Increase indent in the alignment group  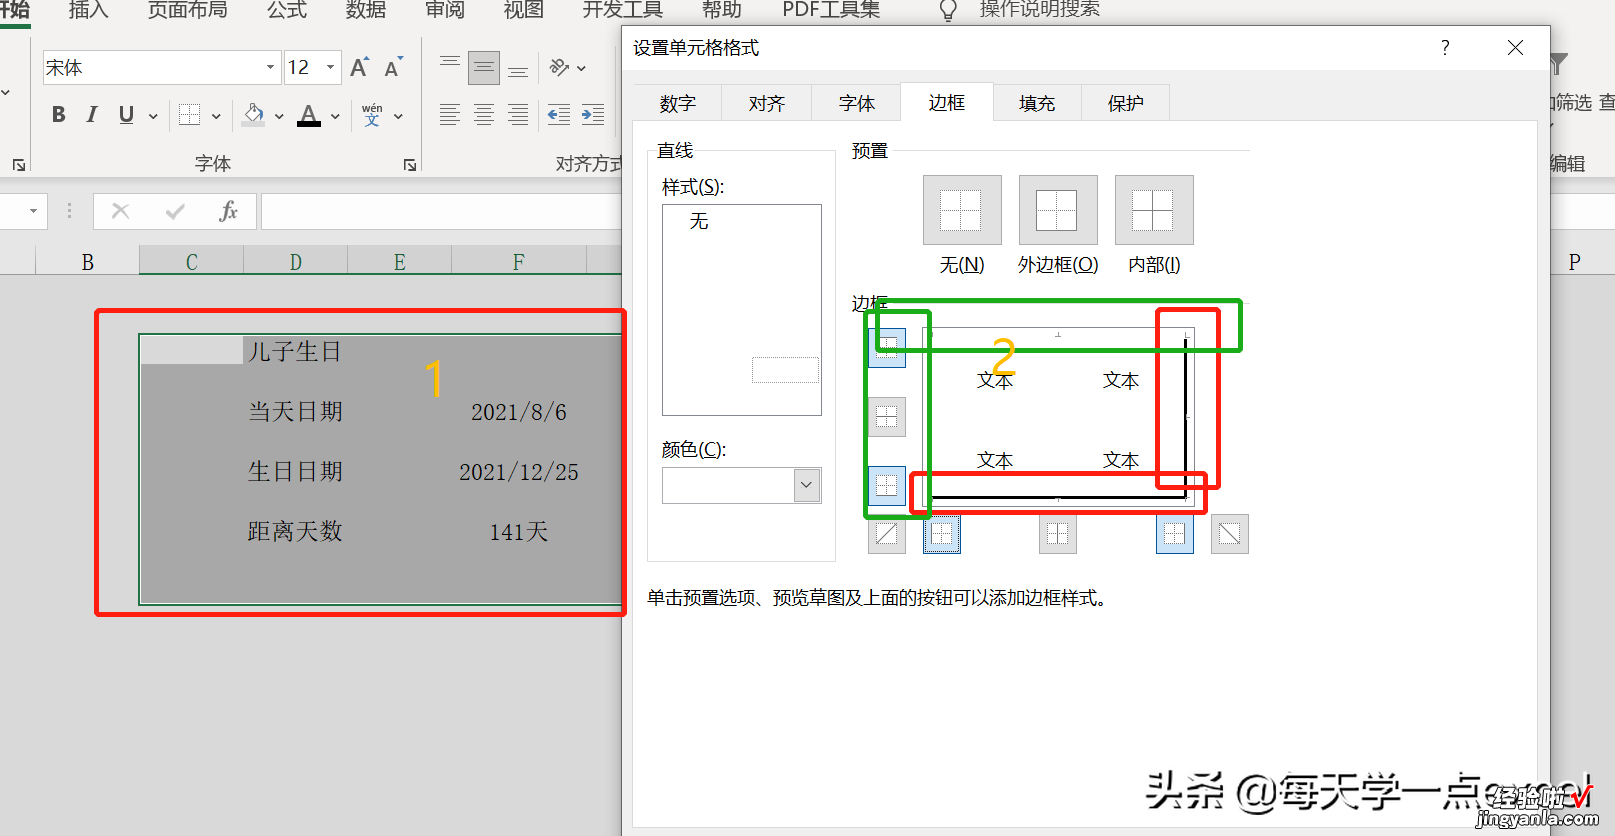(593, 115)
